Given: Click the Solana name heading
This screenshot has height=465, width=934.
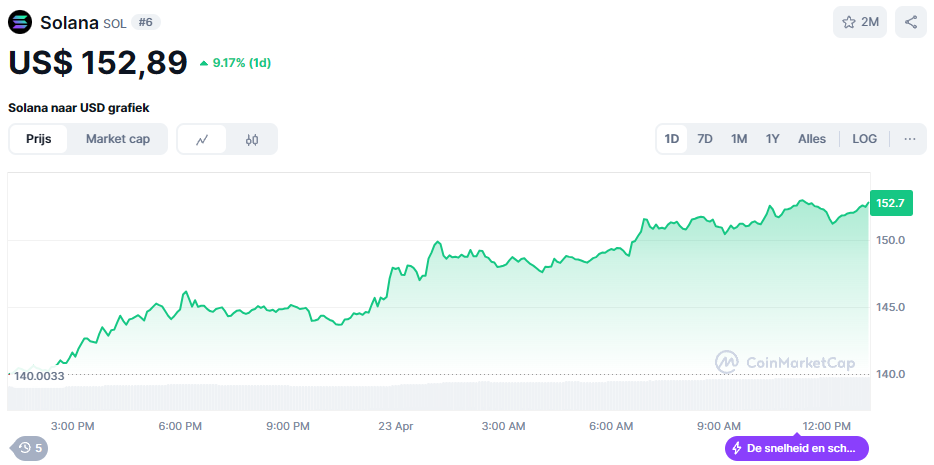Looking at the screenshot, I should pos(69,23).
